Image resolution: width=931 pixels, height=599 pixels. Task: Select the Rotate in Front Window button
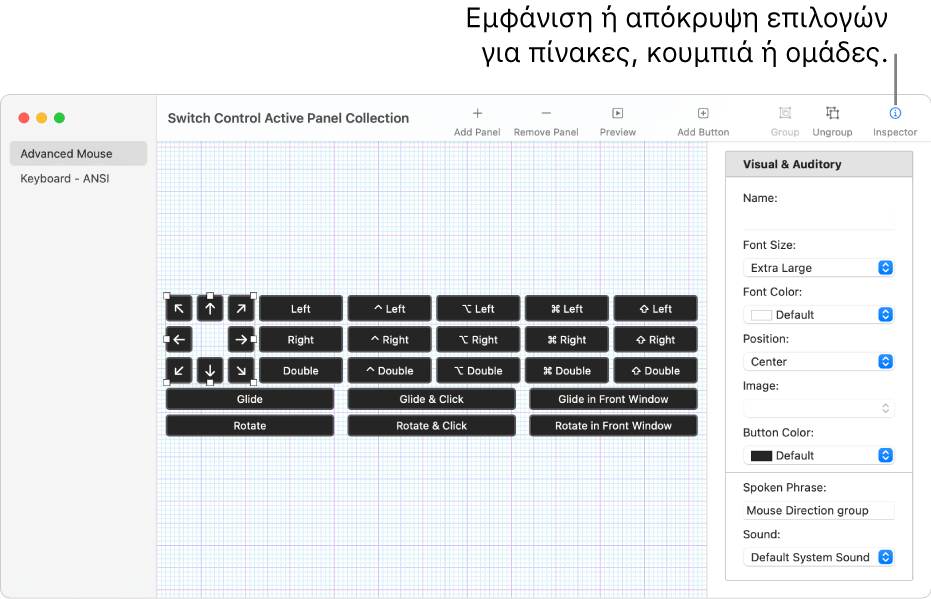(x=613, y=426)
